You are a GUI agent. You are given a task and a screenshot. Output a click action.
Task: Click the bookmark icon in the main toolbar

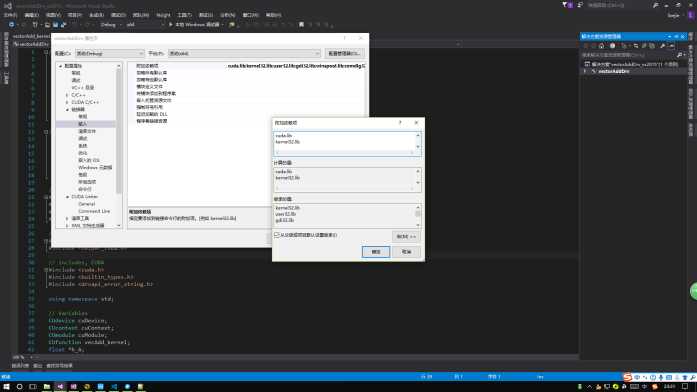301,24
